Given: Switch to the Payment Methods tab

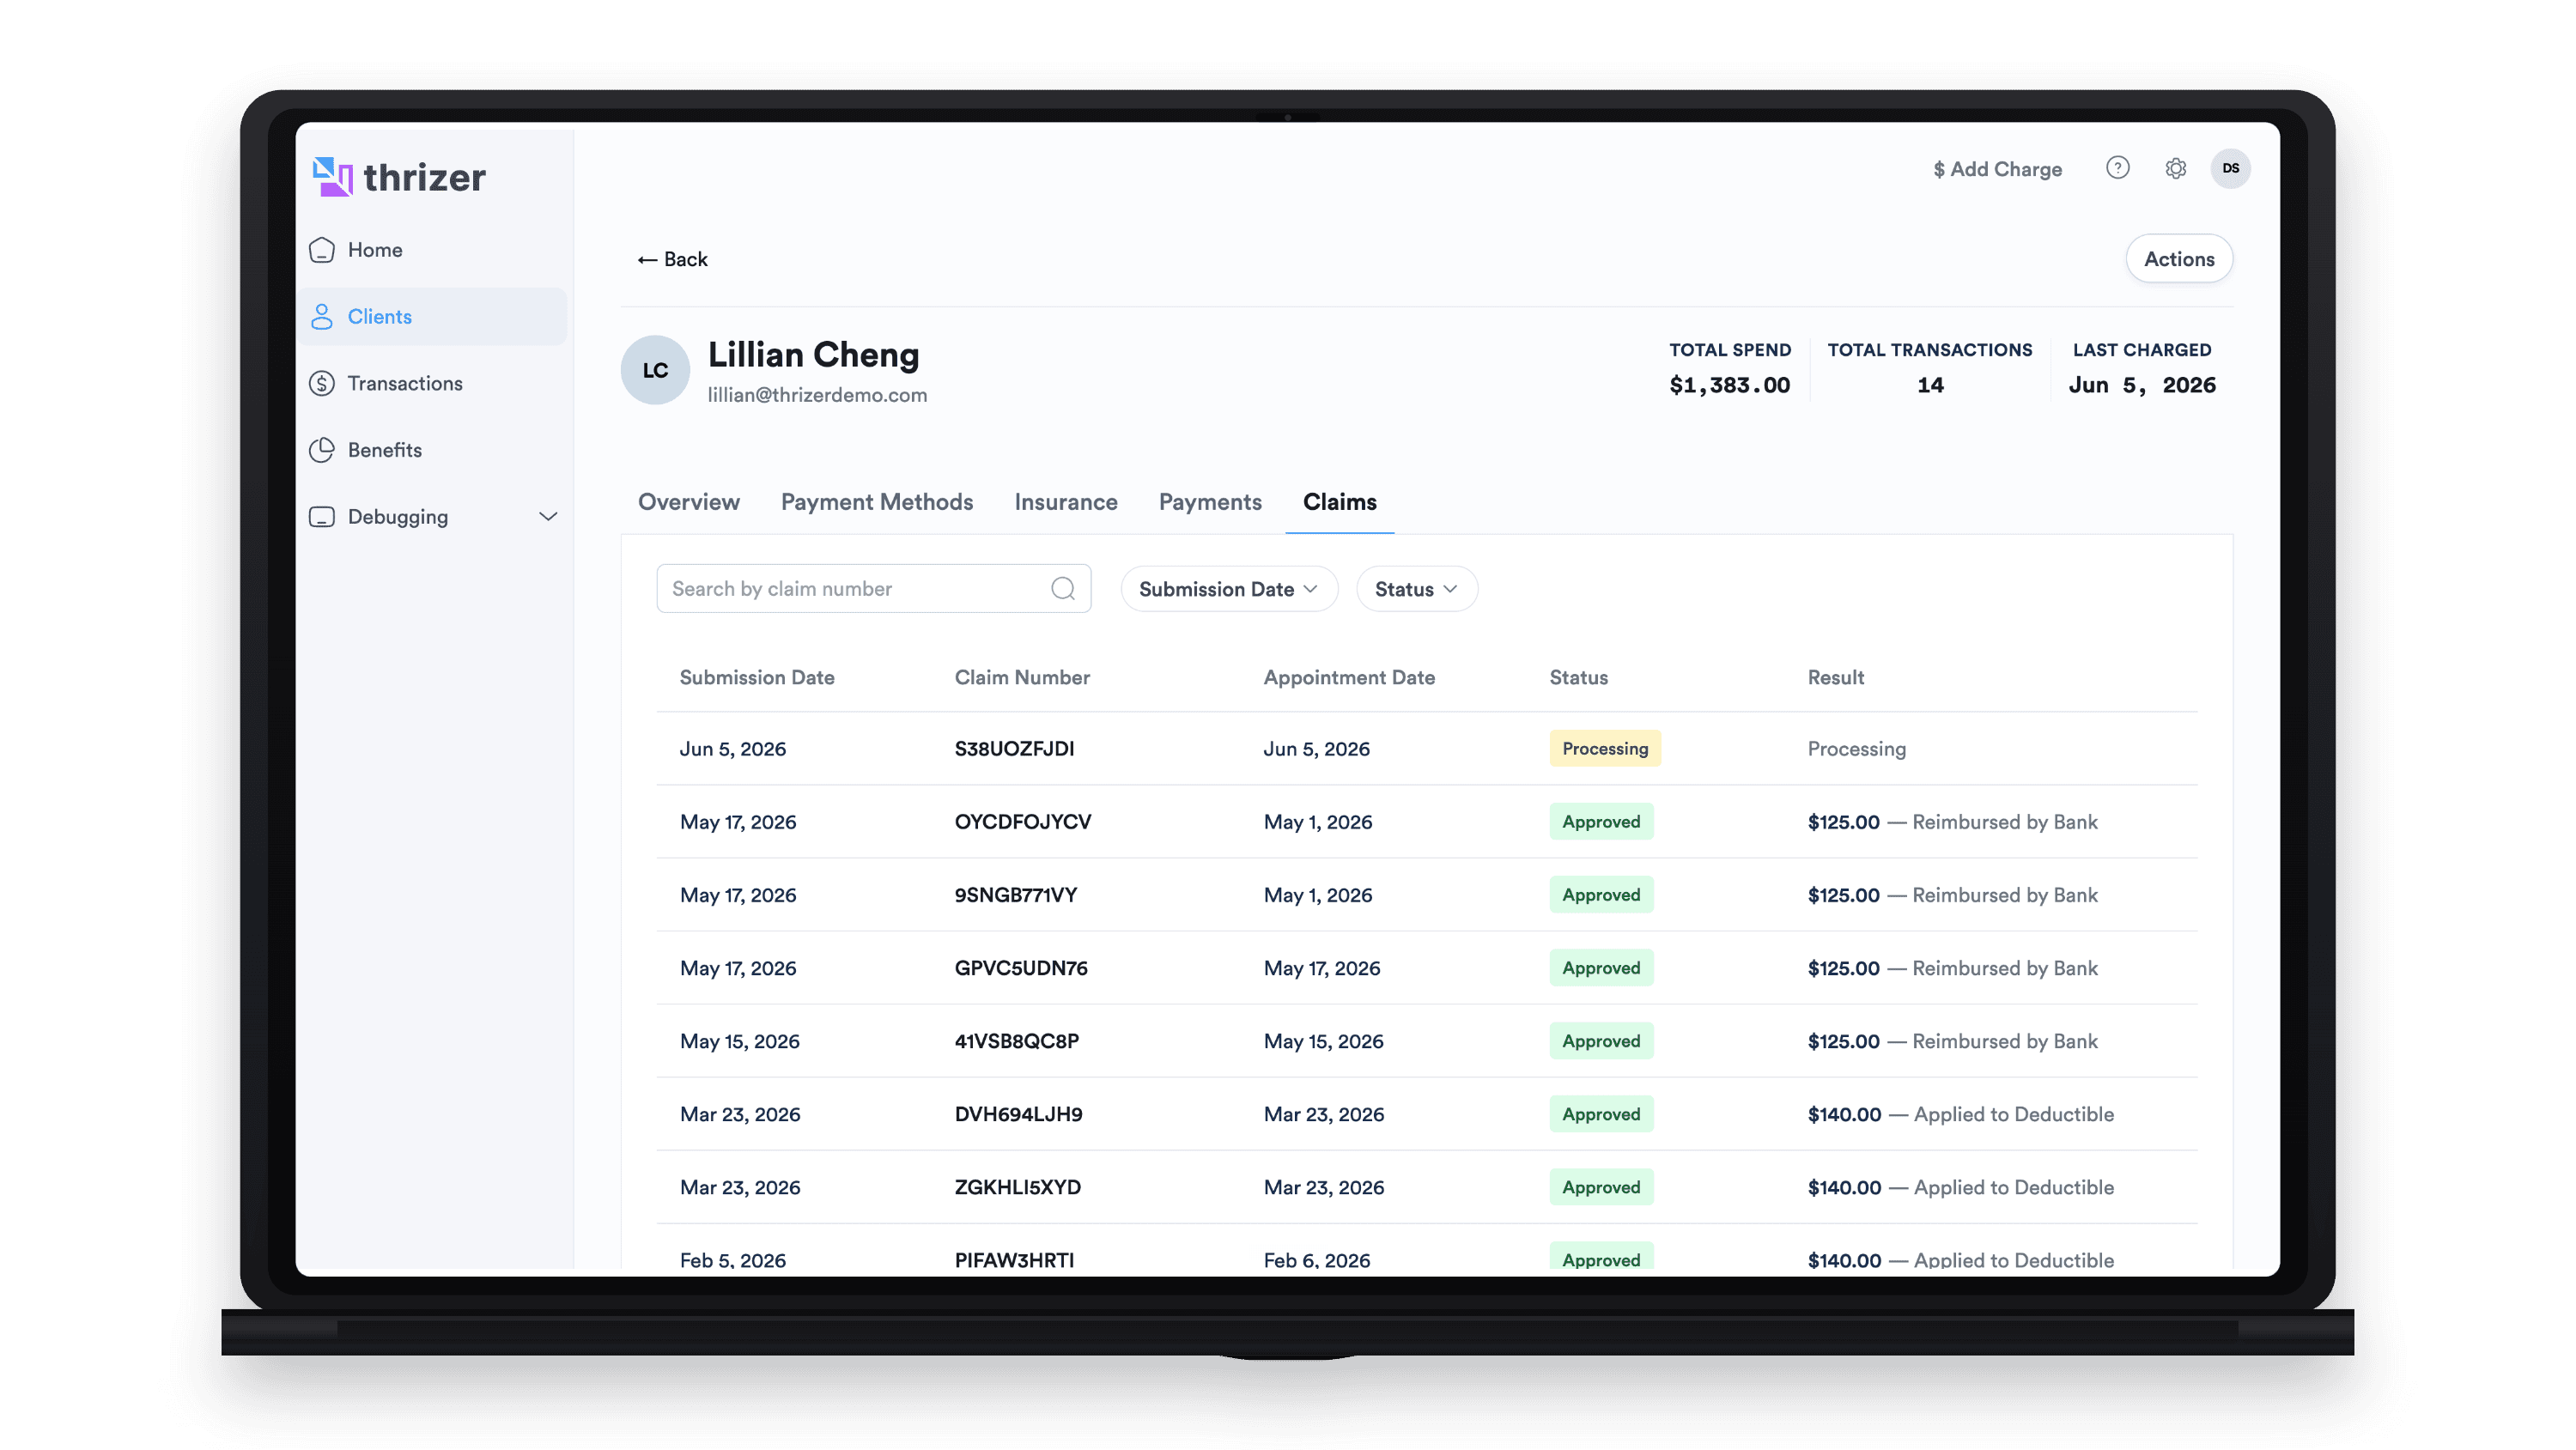Looking at the screenshot, I should (x=877, y=502).
